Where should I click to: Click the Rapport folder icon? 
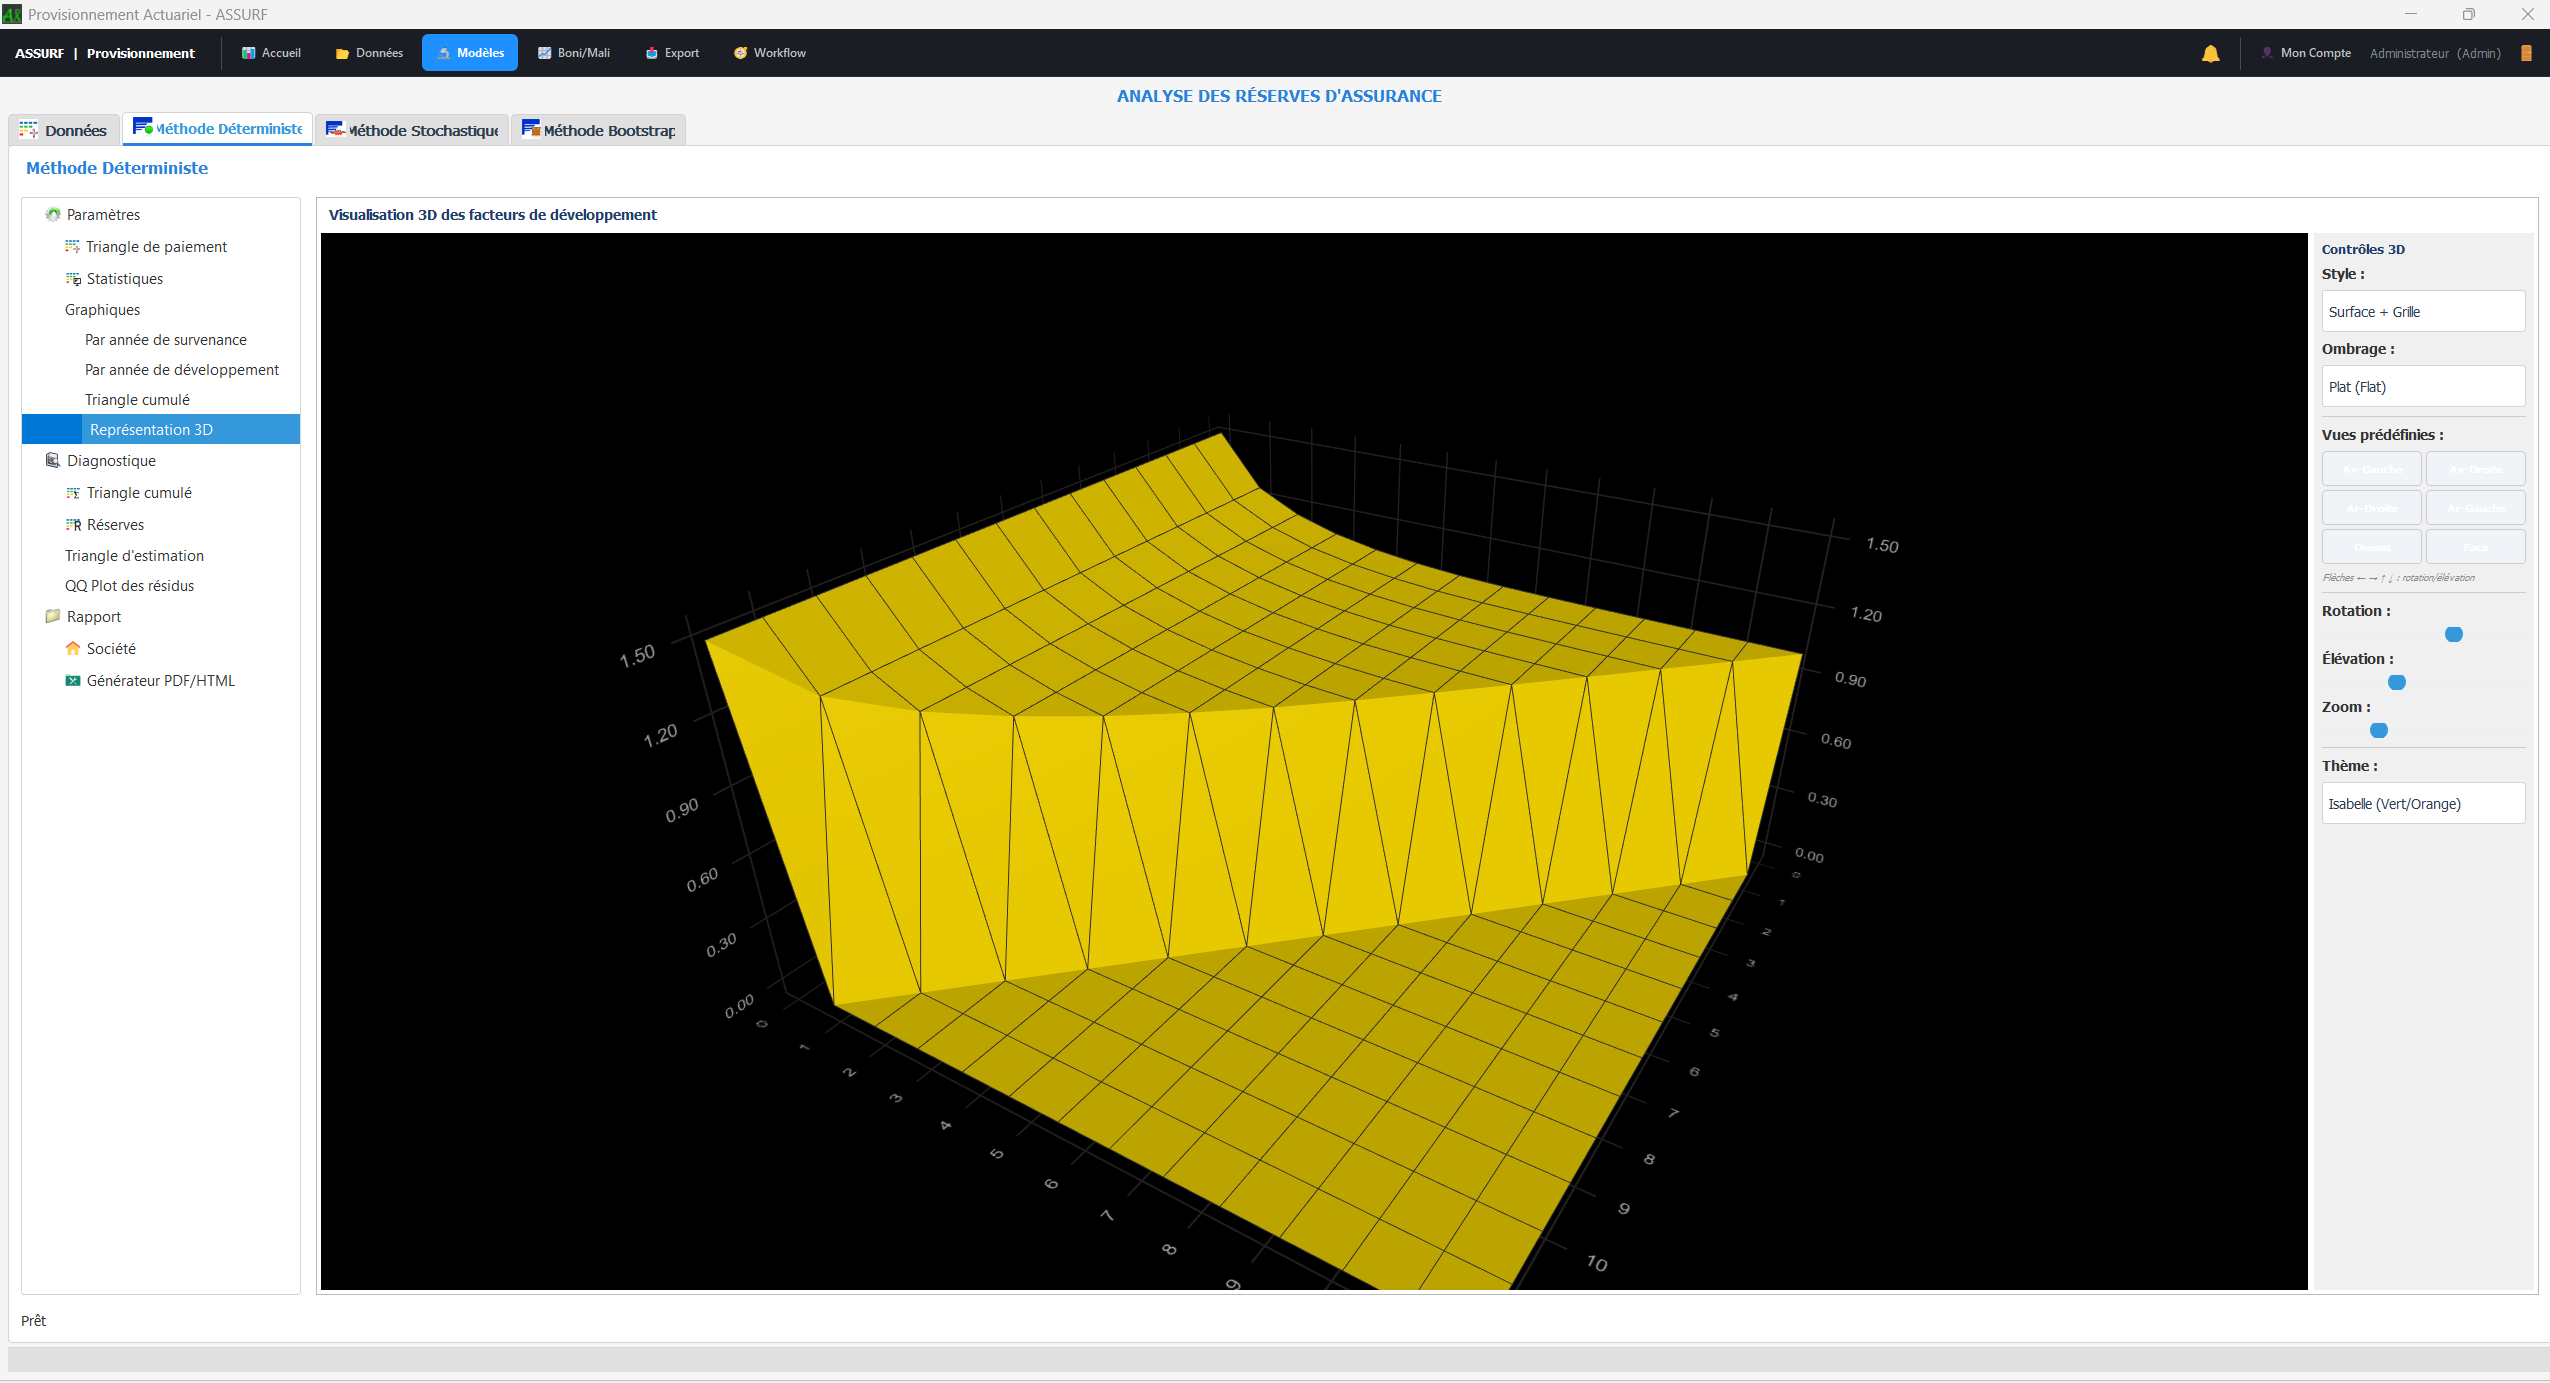(53, 616)
